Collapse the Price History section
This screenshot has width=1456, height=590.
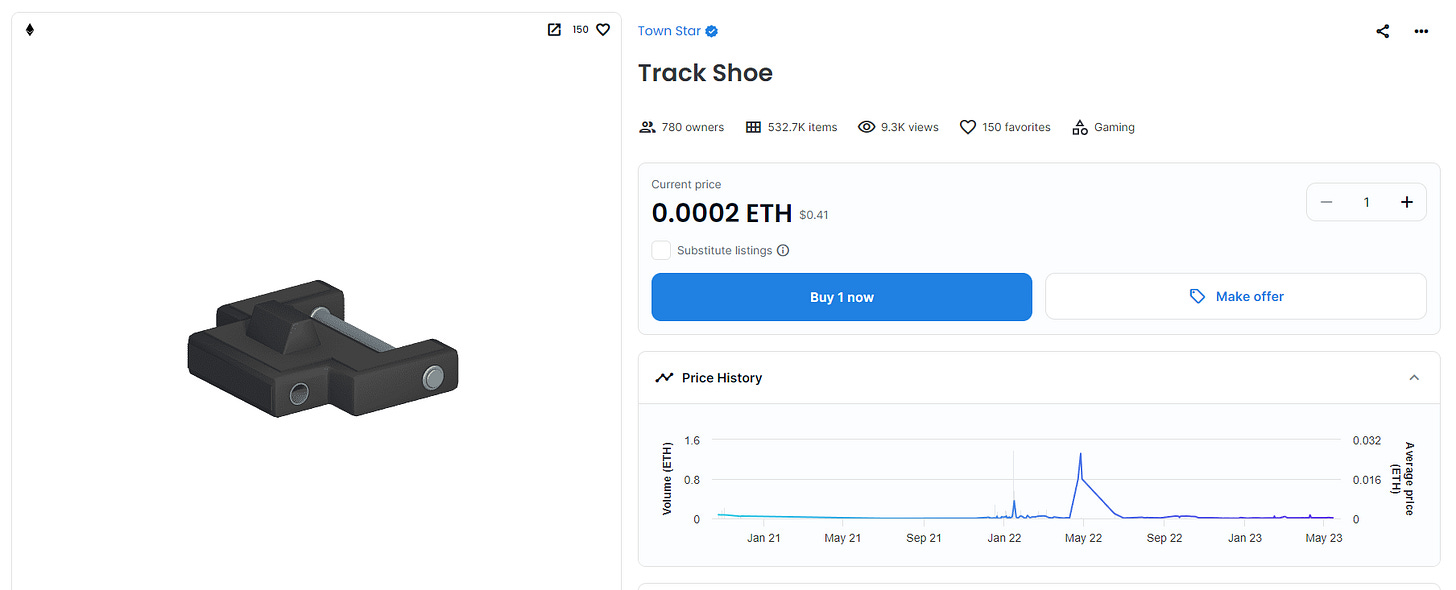[x=1414, y=378]
